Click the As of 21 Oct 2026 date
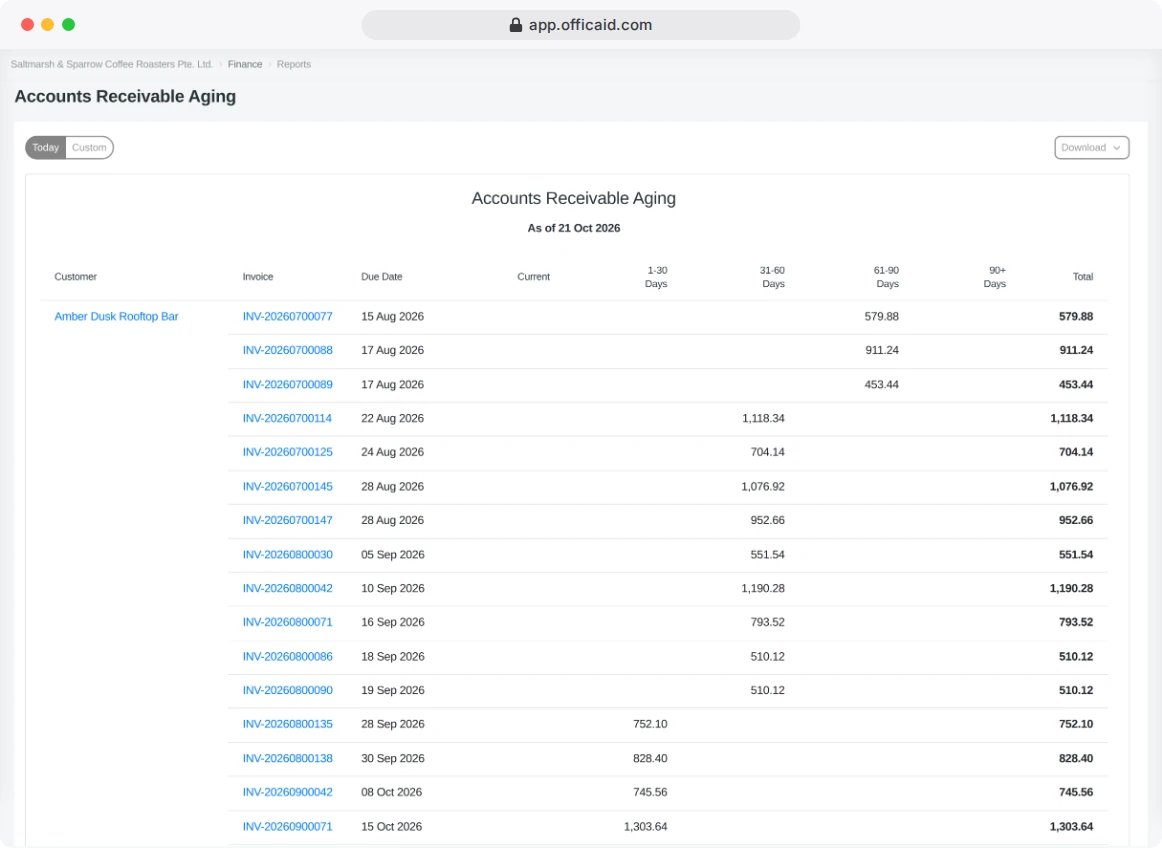 coord(574,228)
